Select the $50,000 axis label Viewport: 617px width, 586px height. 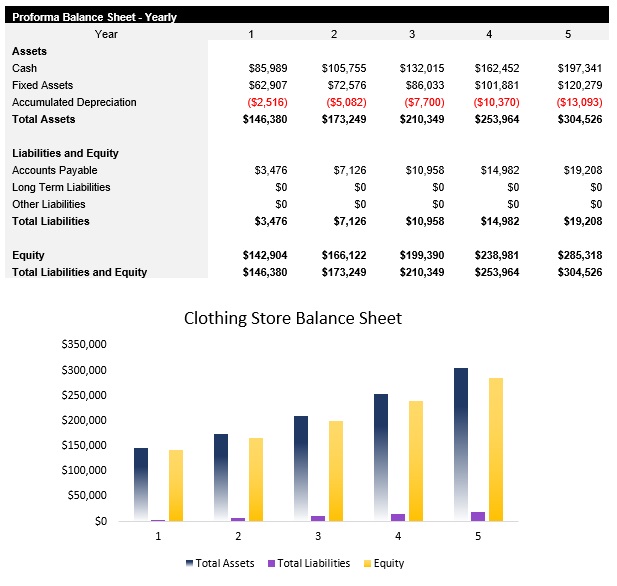[x=87, y=495]
